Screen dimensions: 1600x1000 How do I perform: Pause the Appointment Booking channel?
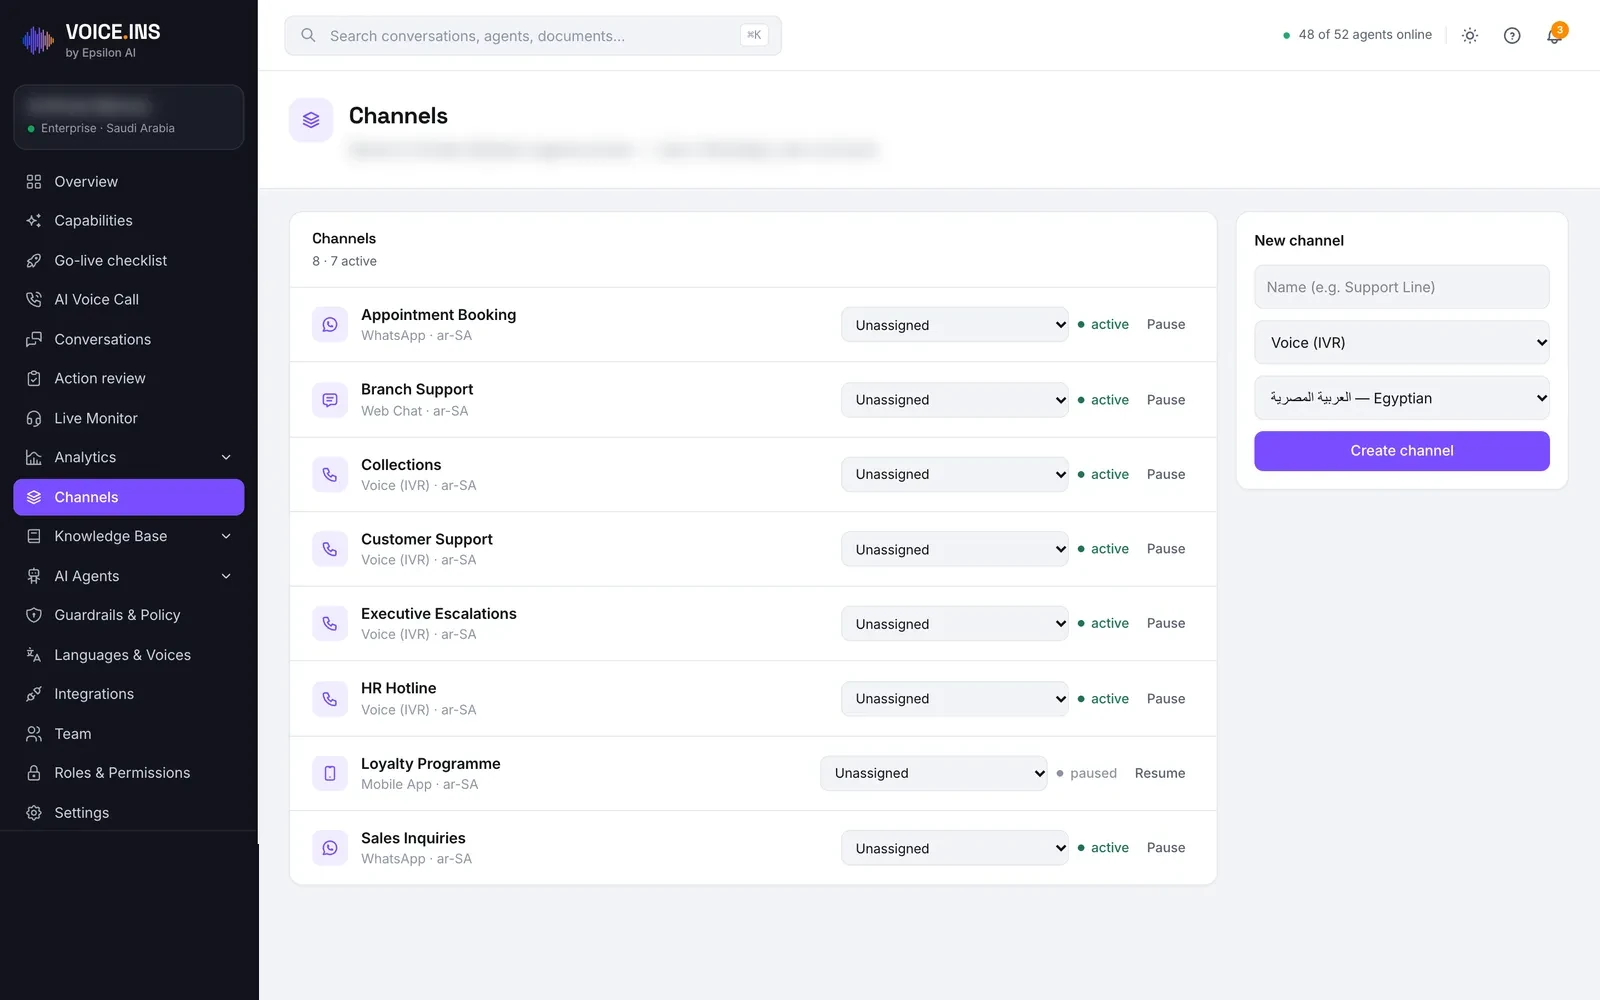tap(1166, 324)
